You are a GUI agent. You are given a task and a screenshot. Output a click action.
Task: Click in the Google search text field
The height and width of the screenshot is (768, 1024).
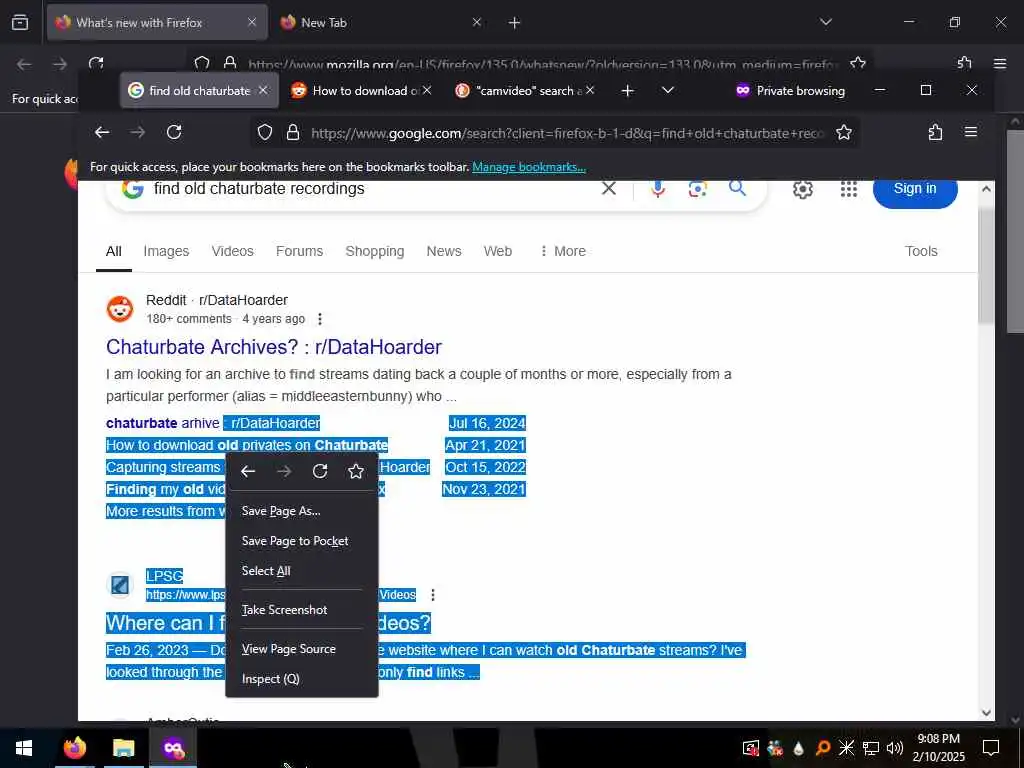[372, 189]
